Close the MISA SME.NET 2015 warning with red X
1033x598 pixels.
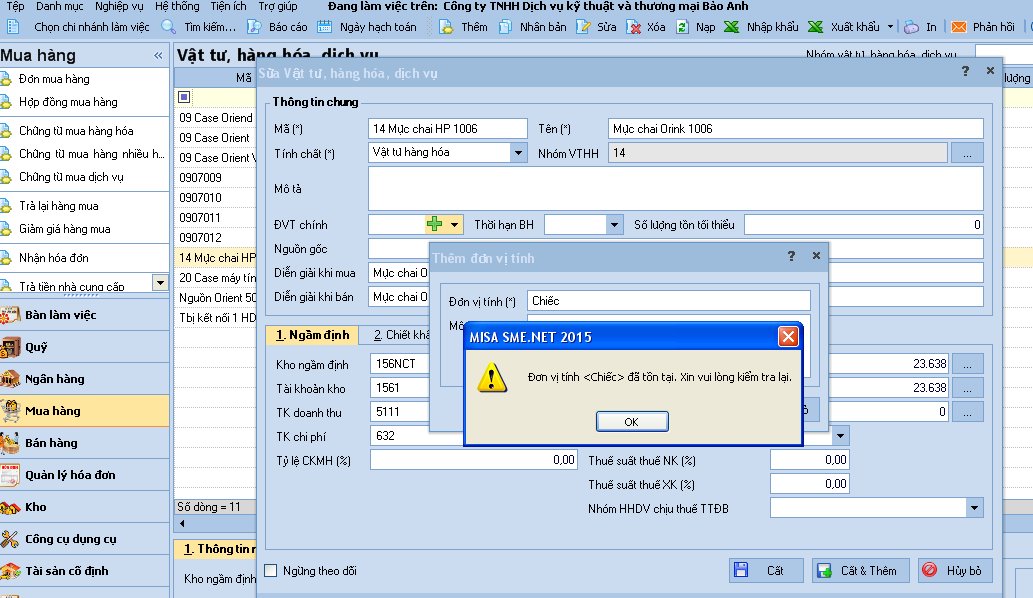point(788,337)
